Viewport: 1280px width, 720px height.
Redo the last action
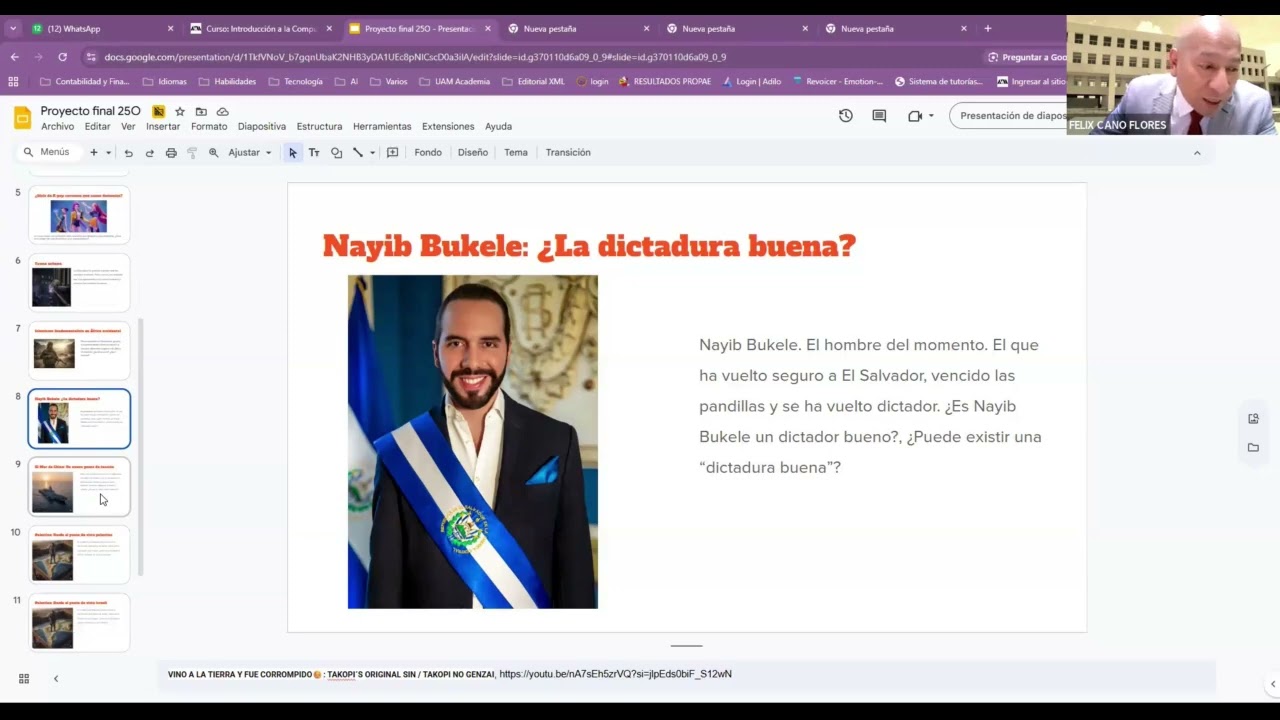tap(150, 153)
